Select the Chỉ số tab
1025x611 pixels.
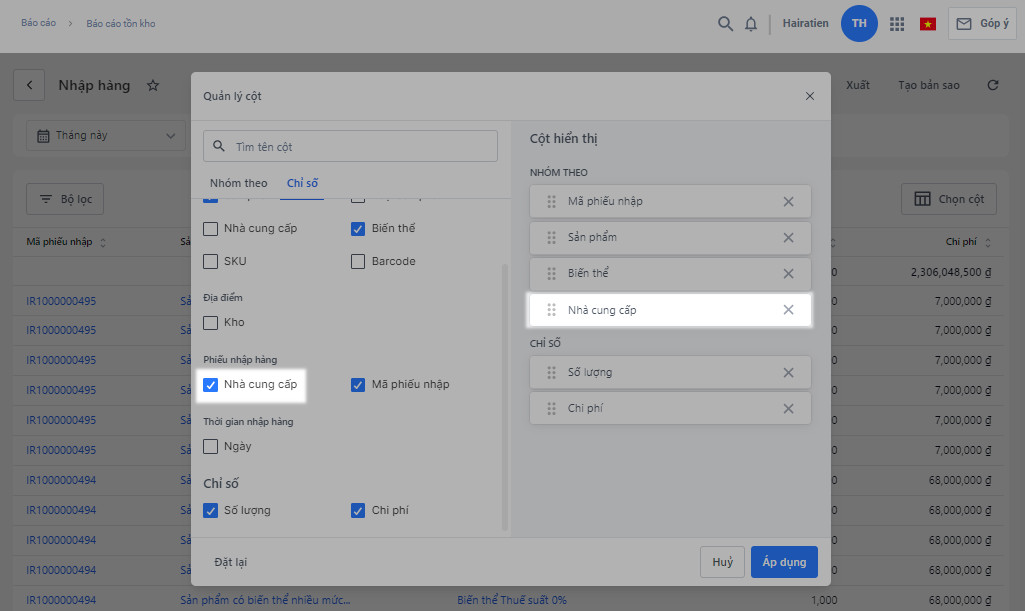302,183
